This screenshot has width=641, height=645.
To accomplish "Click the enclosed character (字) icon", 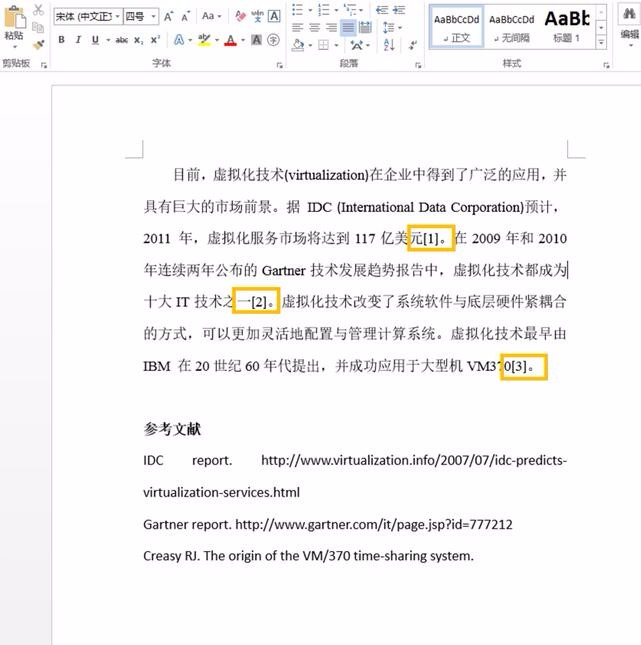I will tap(273, 40).
